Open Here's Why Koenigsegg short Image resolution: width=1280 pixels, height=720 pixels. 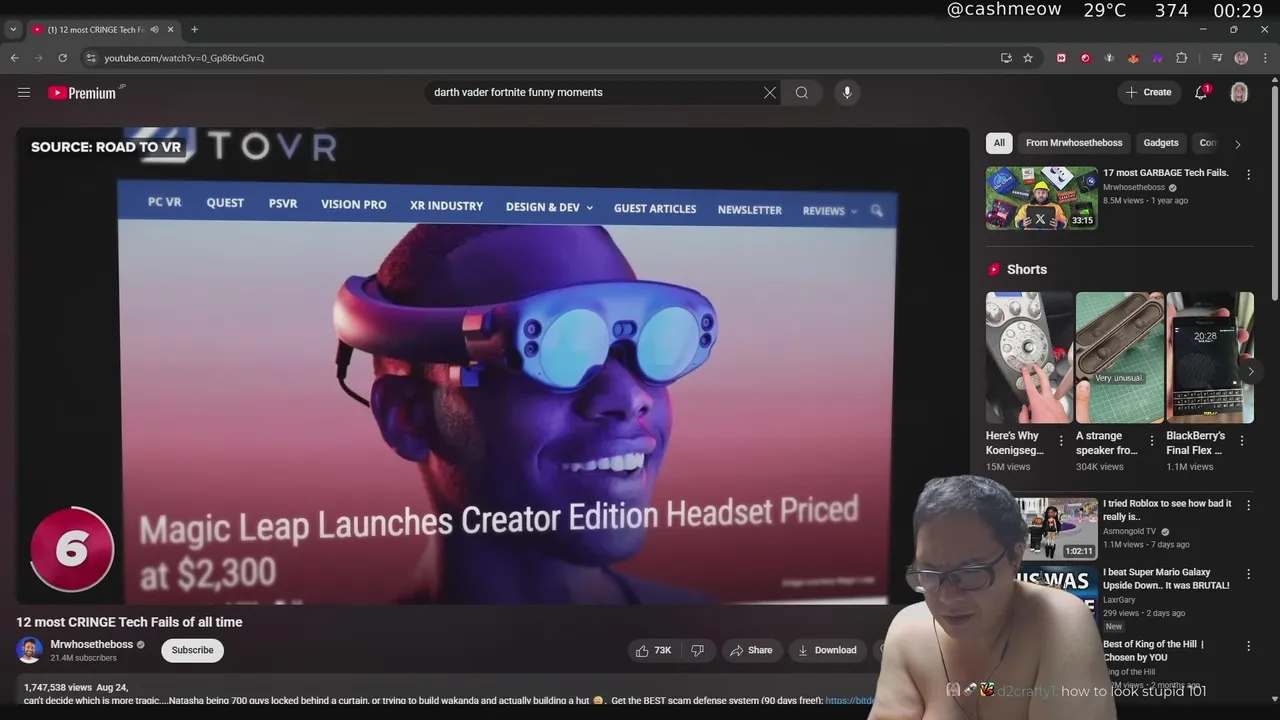[x=1029, y=357]
